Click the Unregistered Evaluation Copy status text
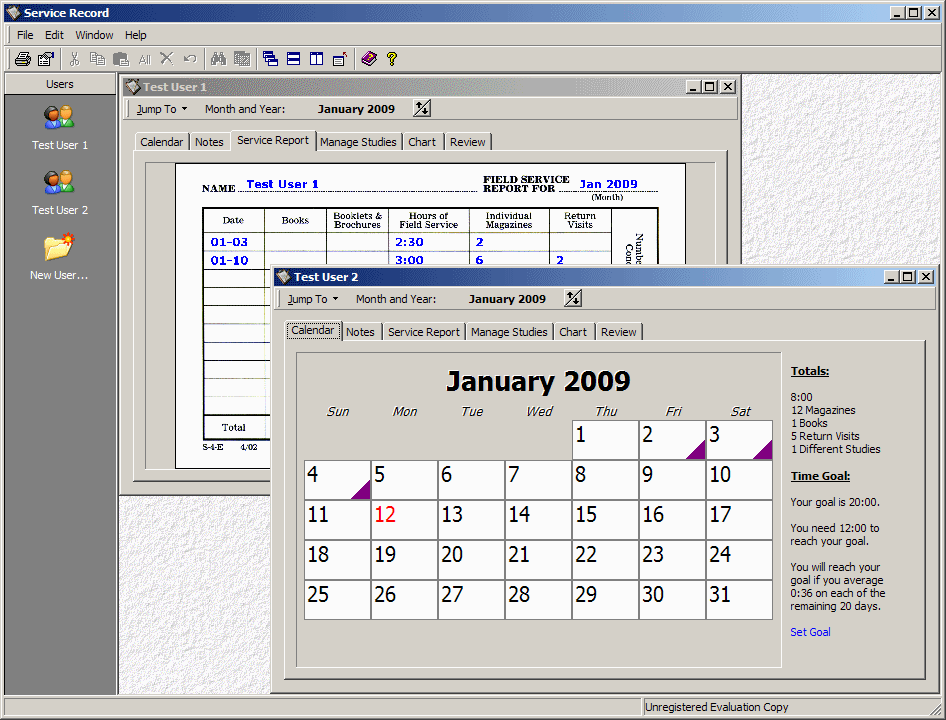946x720 pixels. point(716,707)
